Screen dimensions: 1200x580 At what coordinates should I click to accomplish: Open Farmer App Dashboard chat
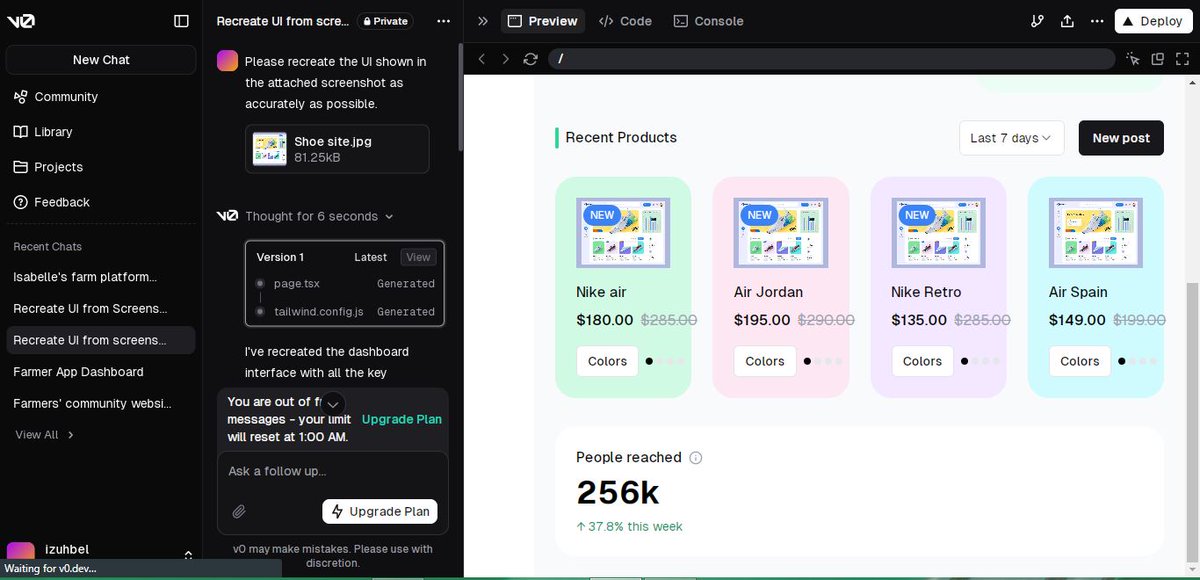[100, 372]
